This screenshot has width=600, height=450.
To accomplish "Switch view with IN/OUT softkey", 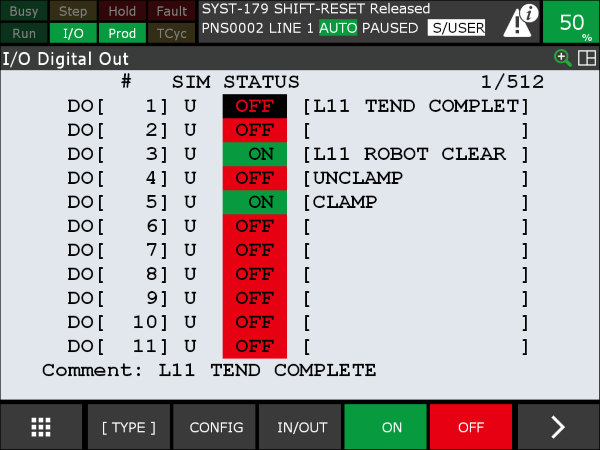I will (302, 427).
